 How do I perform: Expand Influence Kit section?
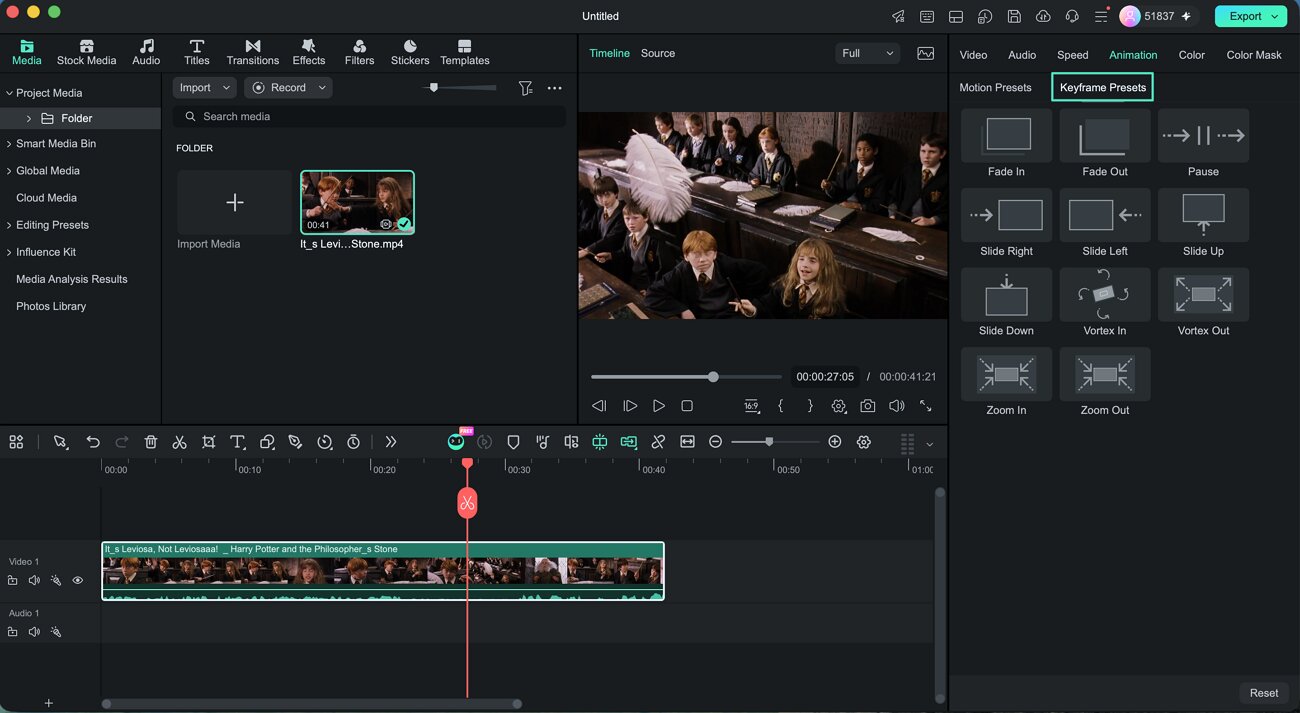[9, 252]
